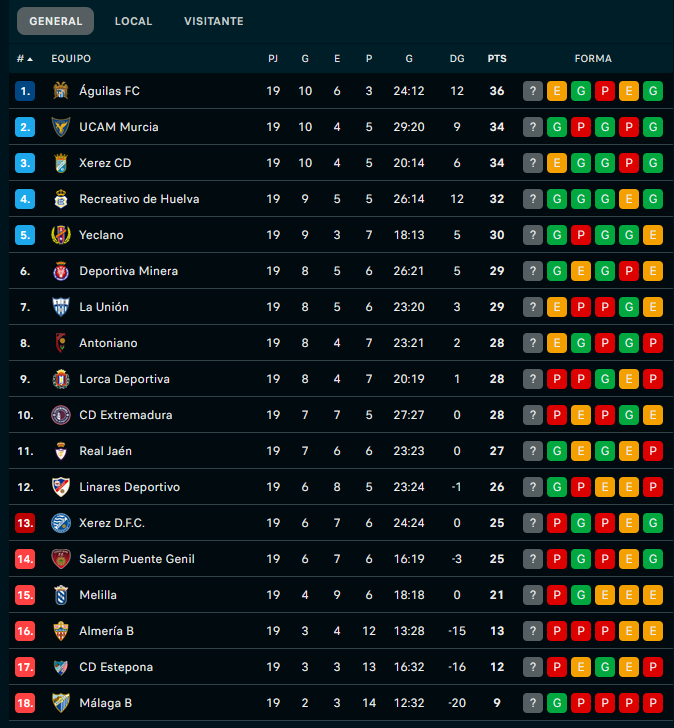Click the Almería B club badge
674x728 pixels.
tap(60, 631)
